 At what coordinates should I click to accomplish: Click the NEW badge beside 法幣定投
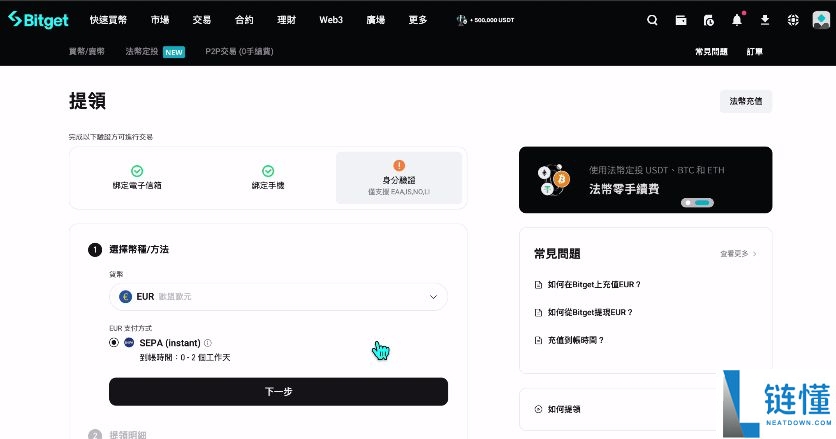pos(174,52)
